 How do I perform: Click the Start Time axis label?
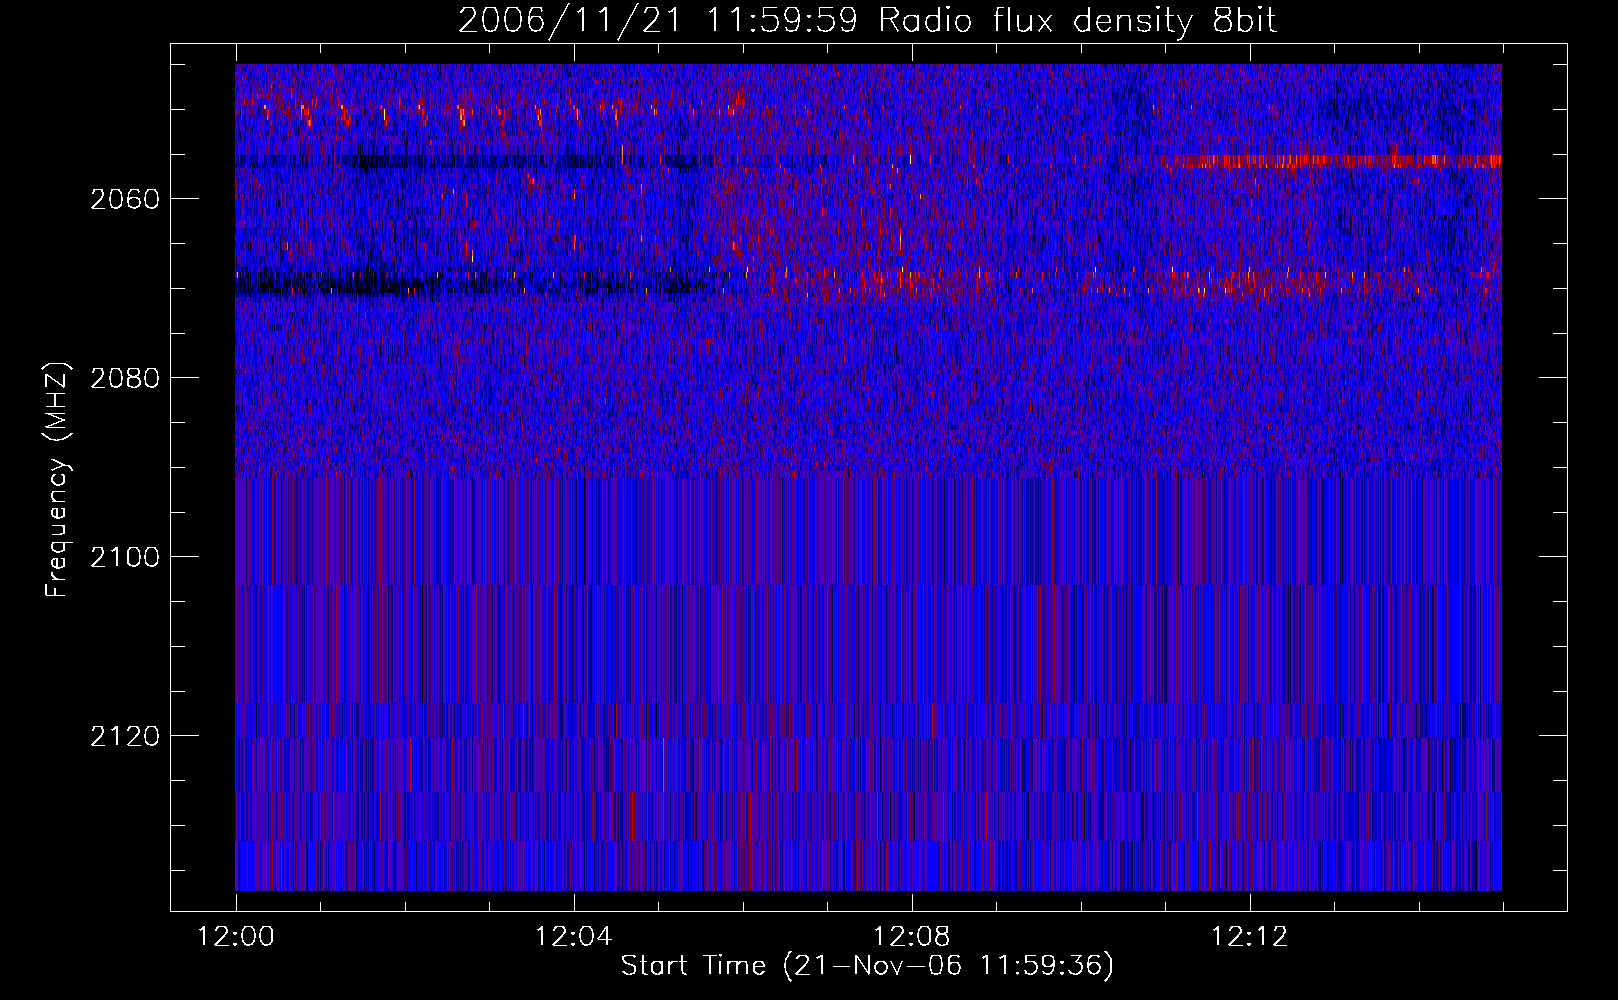click(867, 966)
